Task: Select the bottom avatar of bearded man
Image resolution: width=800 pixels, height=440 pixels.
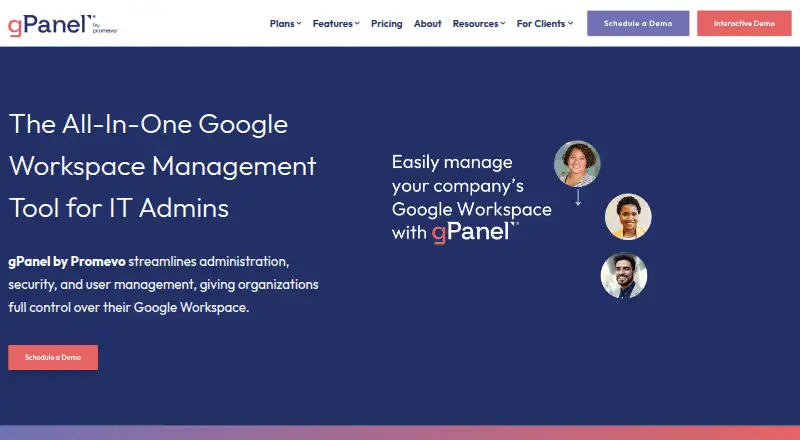Action: [x=623, y=276]
